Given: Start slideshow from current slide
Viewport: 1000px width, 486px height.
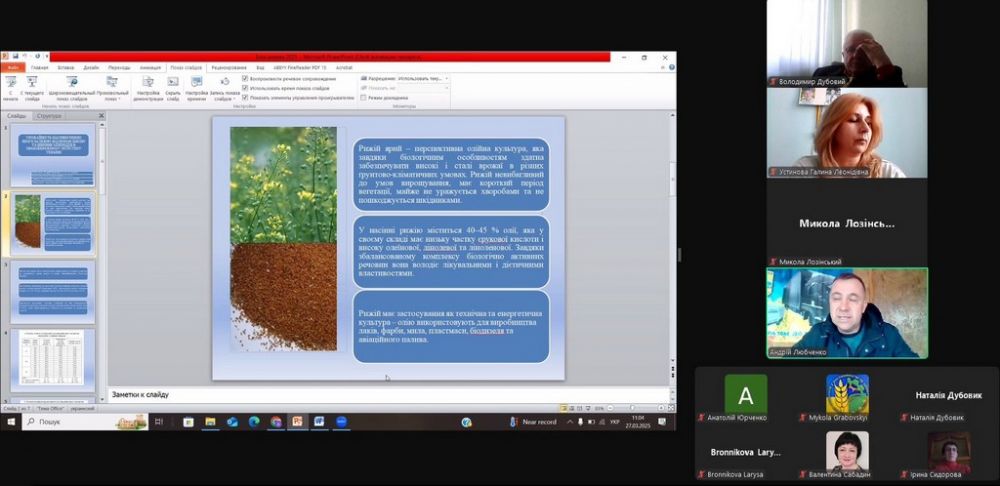Looking at the screenshot, I should tap(32, 83).
